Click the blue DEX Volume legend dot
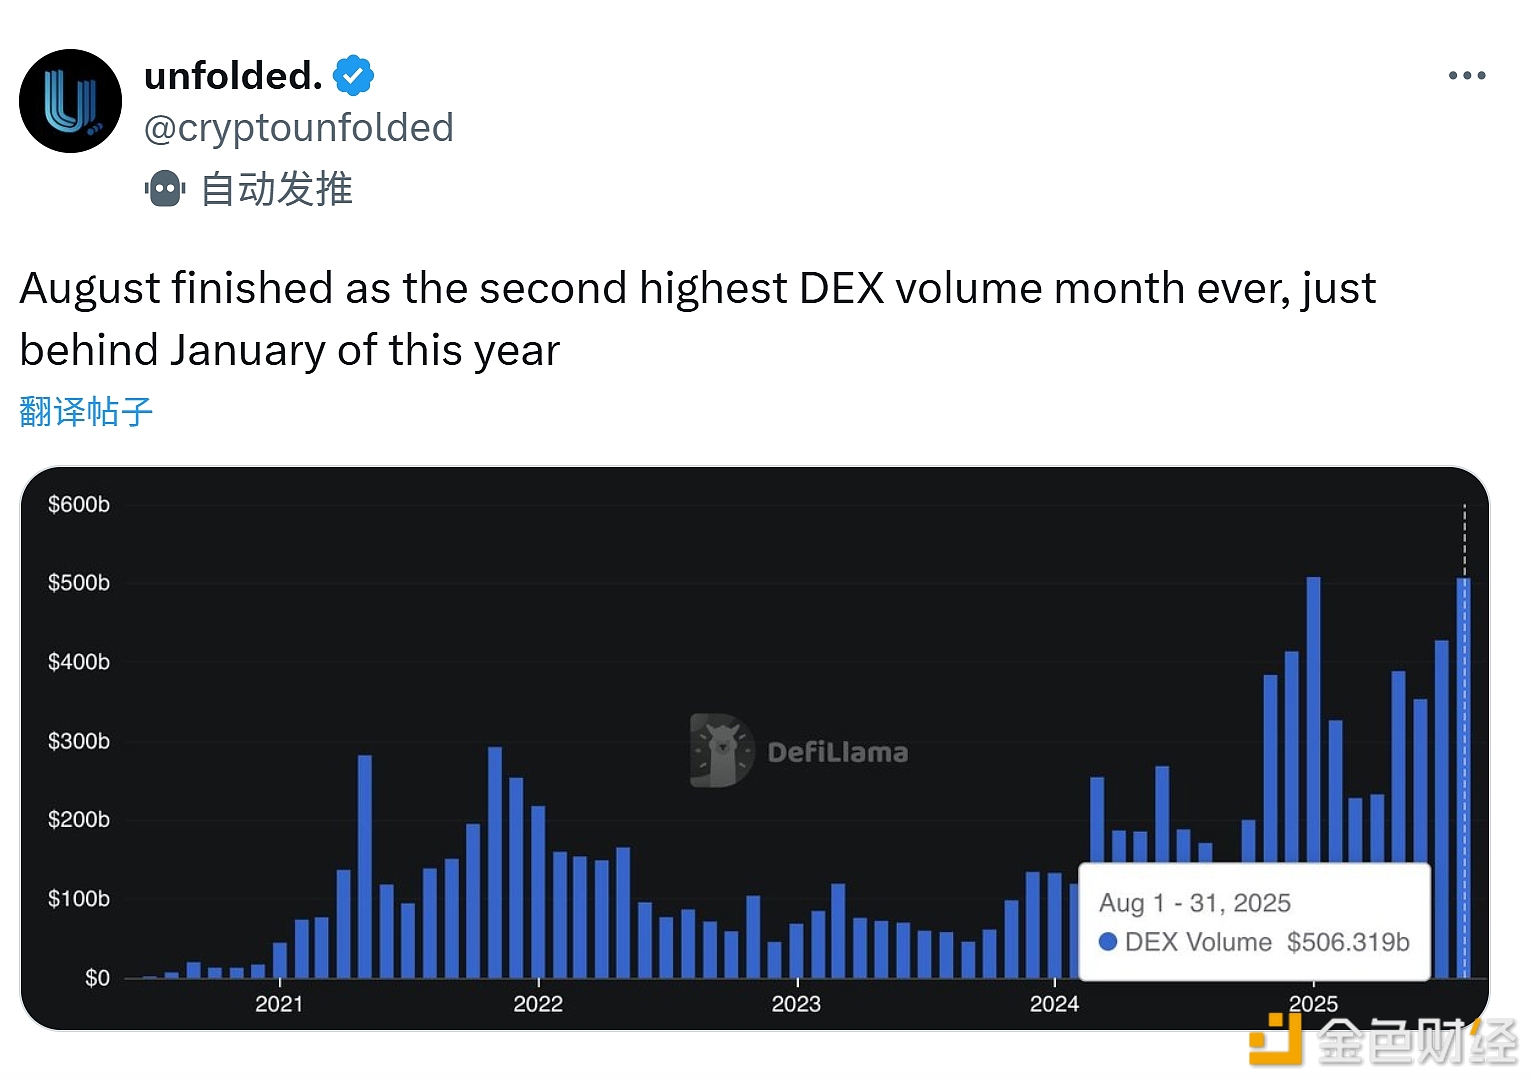1531x1079 pixels. point(1107,942)
